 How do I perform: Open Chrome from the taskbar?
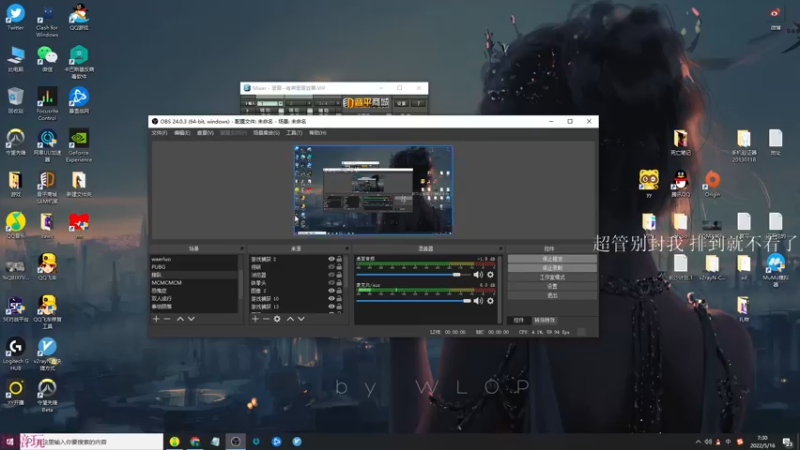(x=195, y=441)
